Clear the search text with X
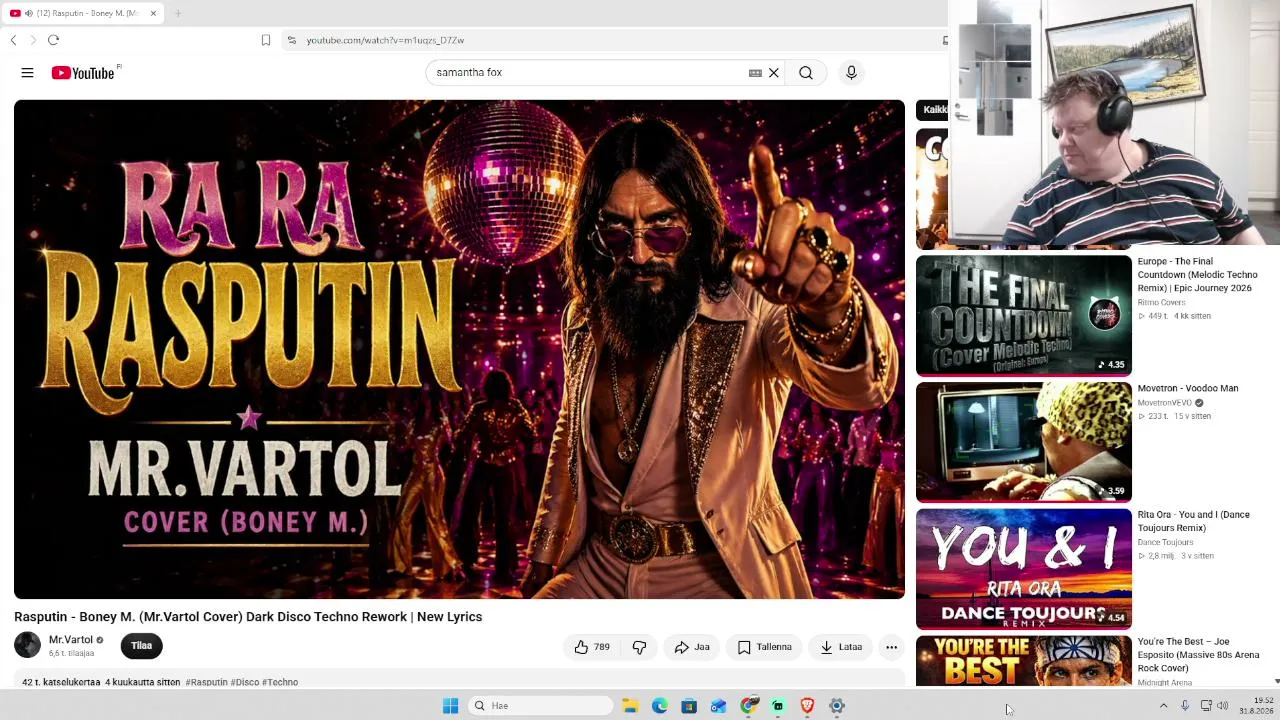 [x=774, y=73]
